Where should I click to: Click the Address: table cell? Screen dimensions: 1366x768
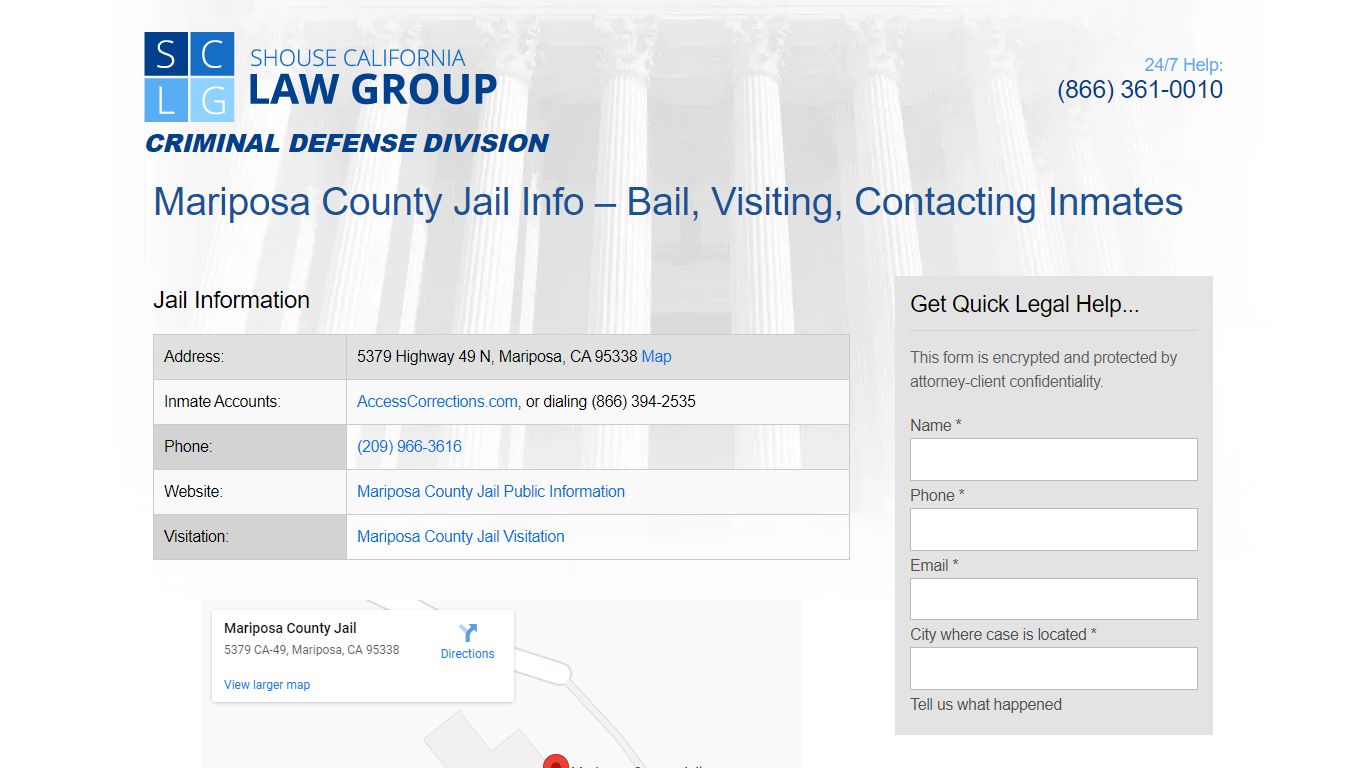tap(250, 357)
